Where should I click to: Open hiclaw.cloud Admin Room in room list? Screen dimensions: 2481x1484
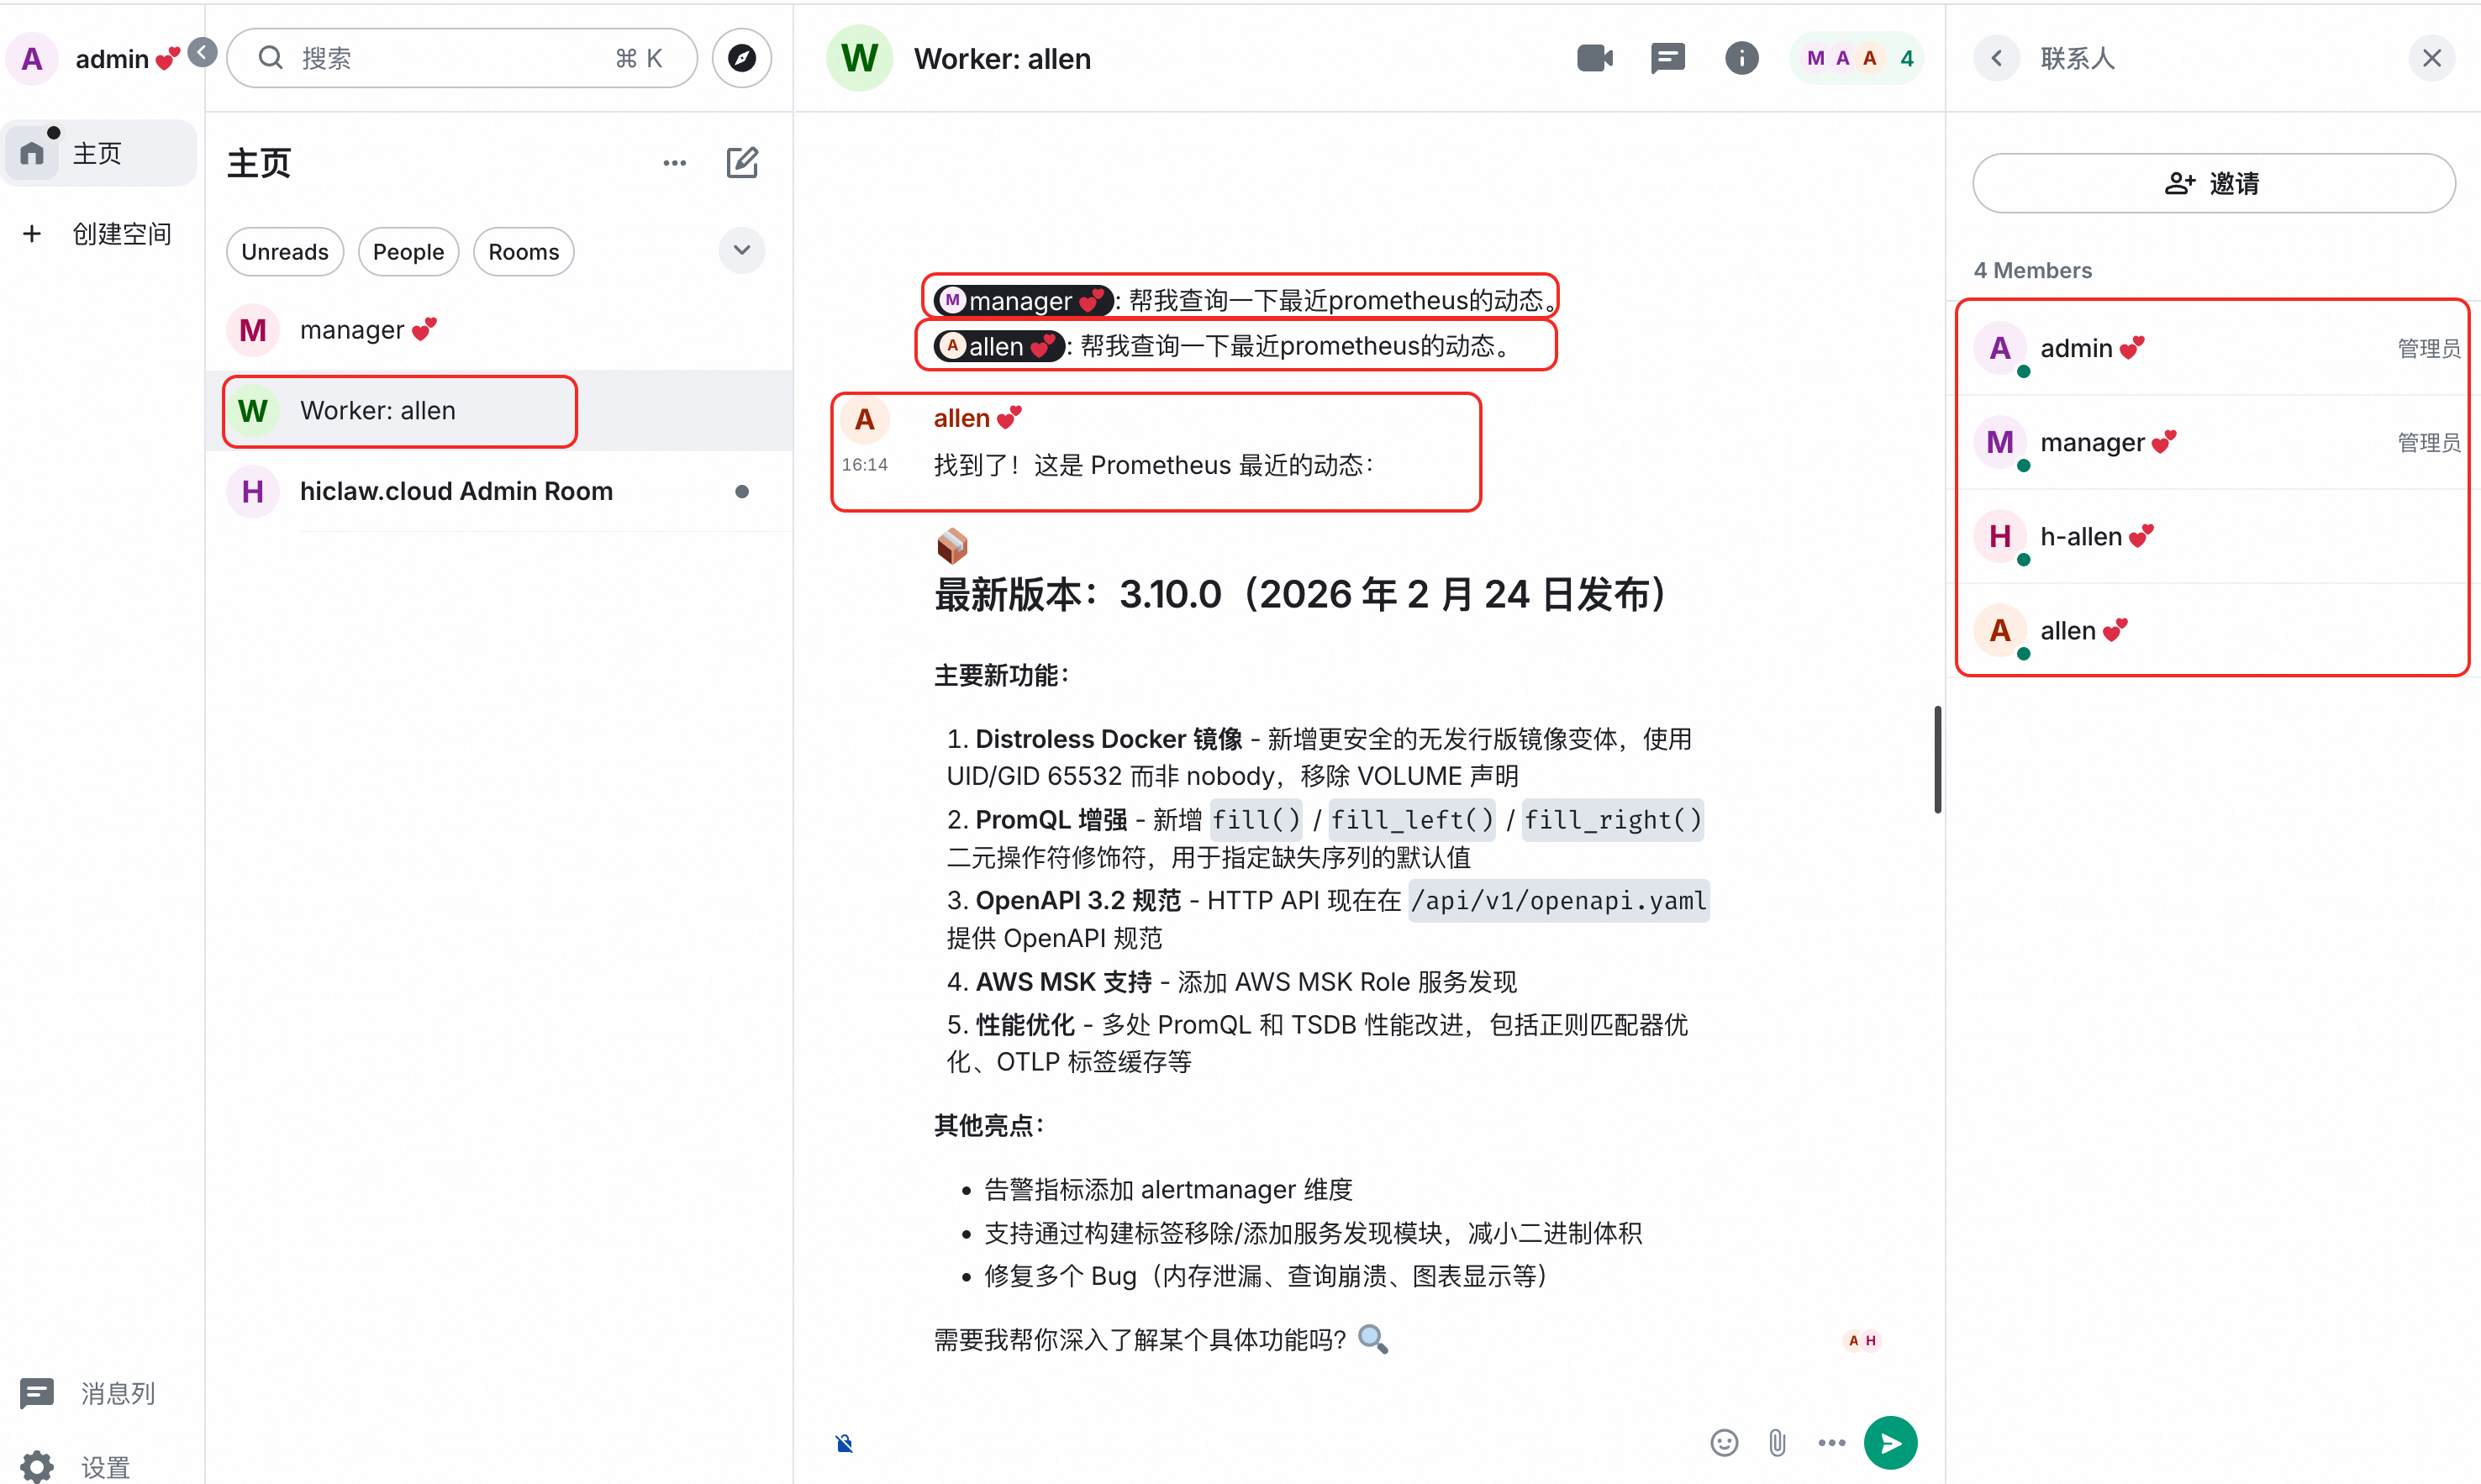tap(499, 491)
